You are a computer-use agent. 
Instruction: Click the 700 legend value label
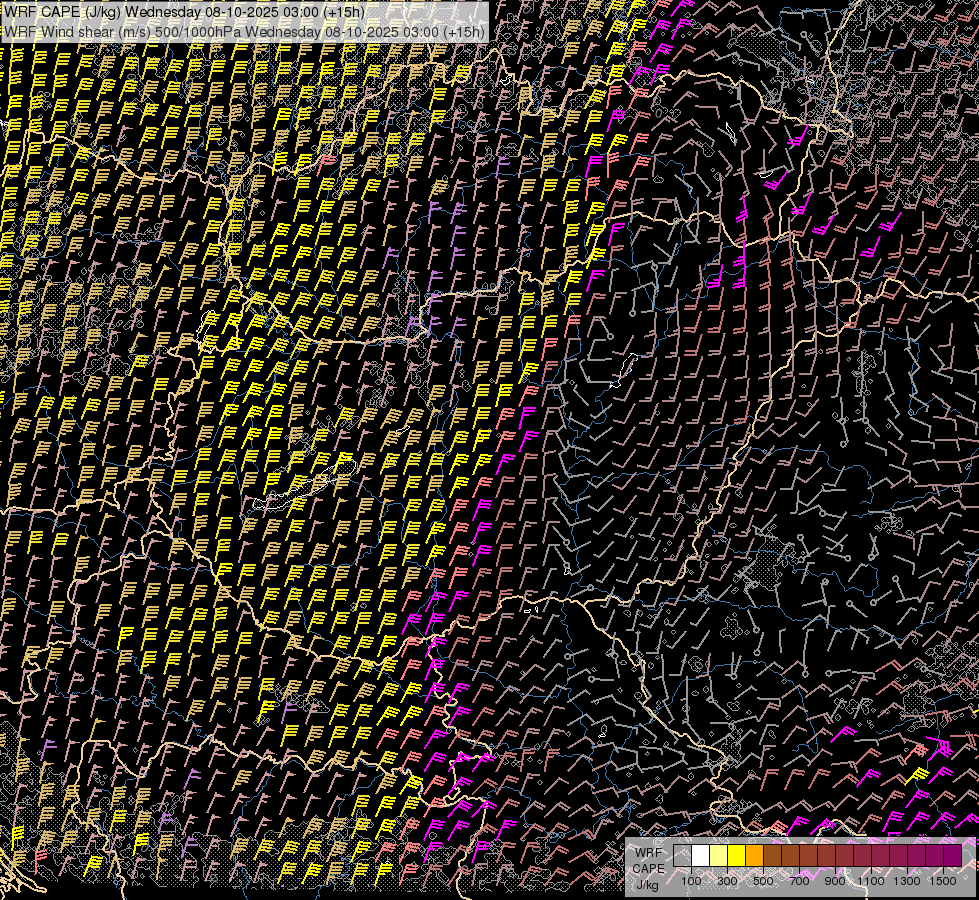point(799,880)
